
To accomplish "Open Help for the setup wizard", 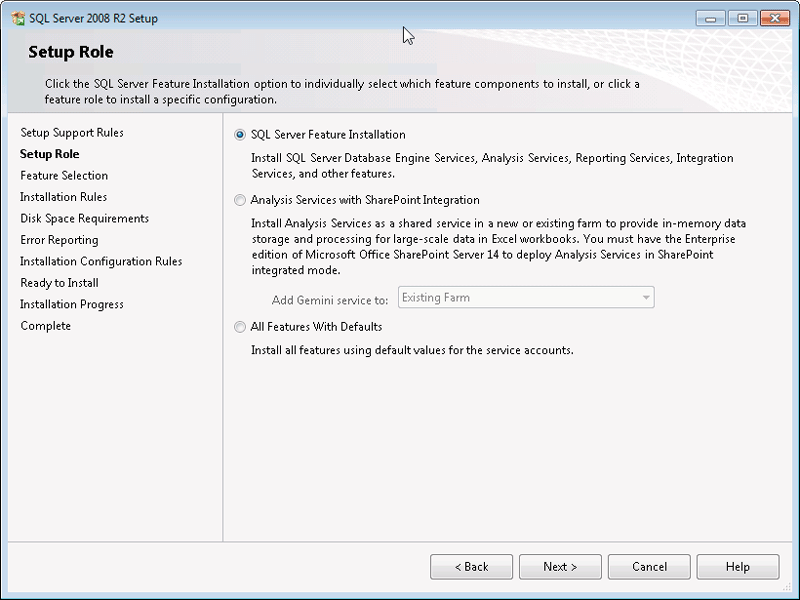I will 738,567.
